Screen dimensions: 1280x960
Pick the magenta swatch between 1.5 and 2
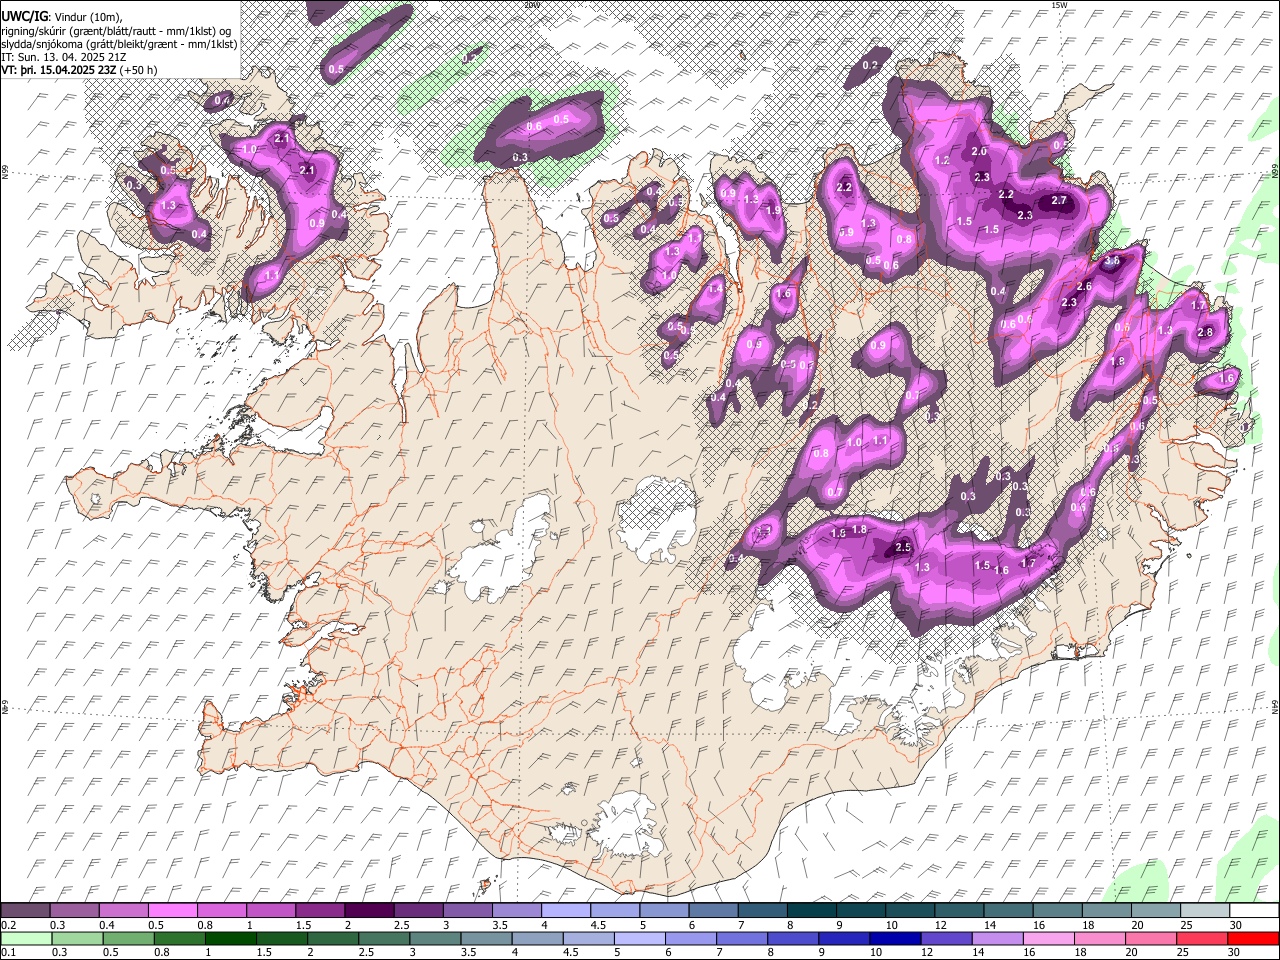click(x=320, y=911)
